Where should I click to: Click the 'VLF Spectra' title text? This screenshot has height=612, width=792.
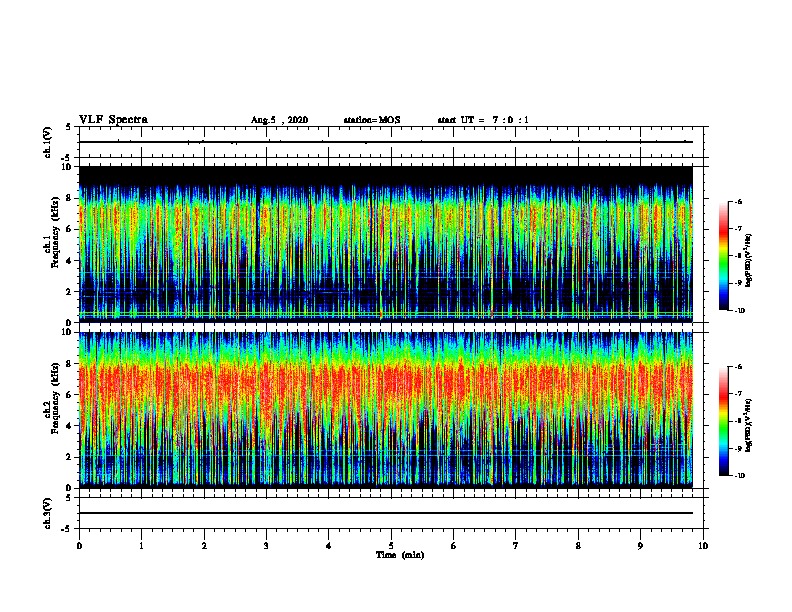click(113, 120)
